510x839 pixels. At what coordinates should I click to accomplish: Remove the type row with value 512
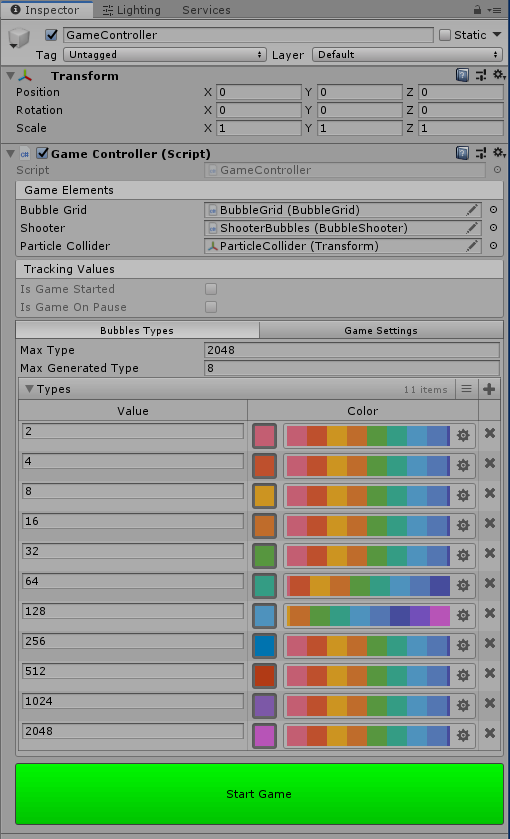pyautogui.click(x=490, y=673)
